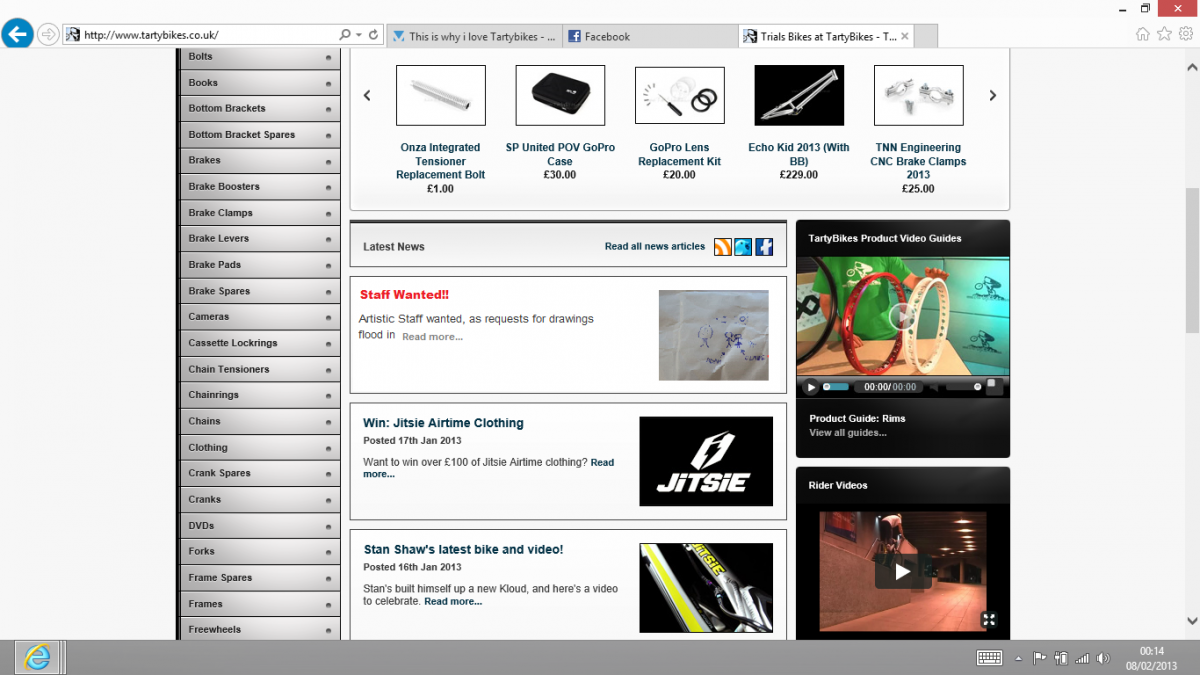Click the Staff Wanted drawing image
Image resolution: width=1200 pixels, height=675 pixels.
coord(714,335)
